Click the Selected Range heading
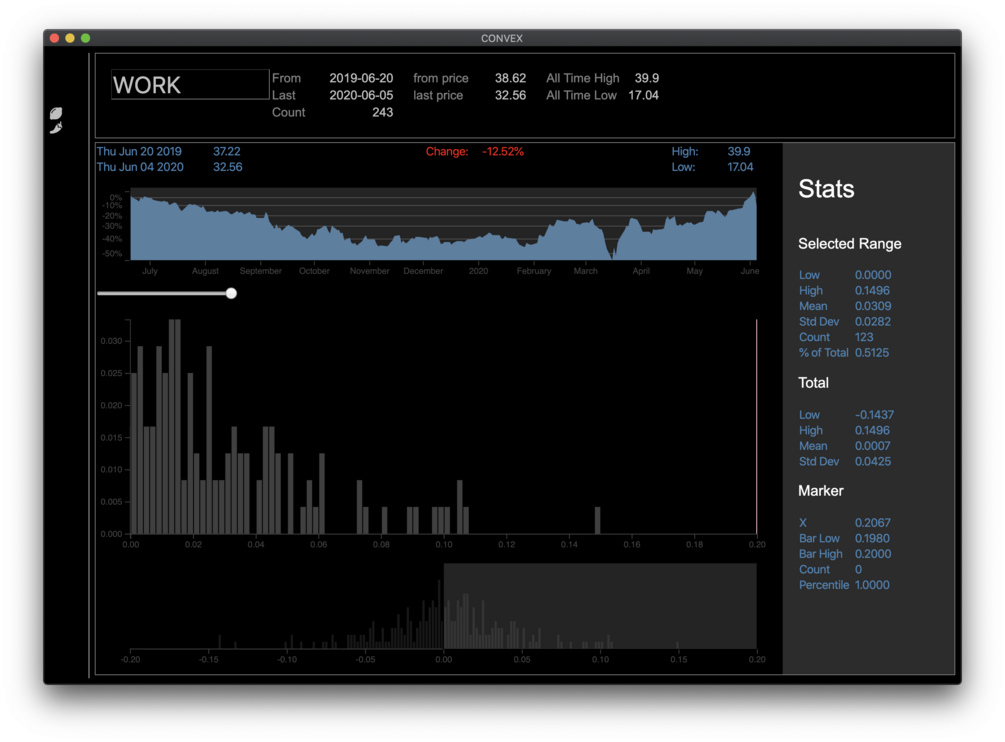1005x742 pixels. click(849, 244)
